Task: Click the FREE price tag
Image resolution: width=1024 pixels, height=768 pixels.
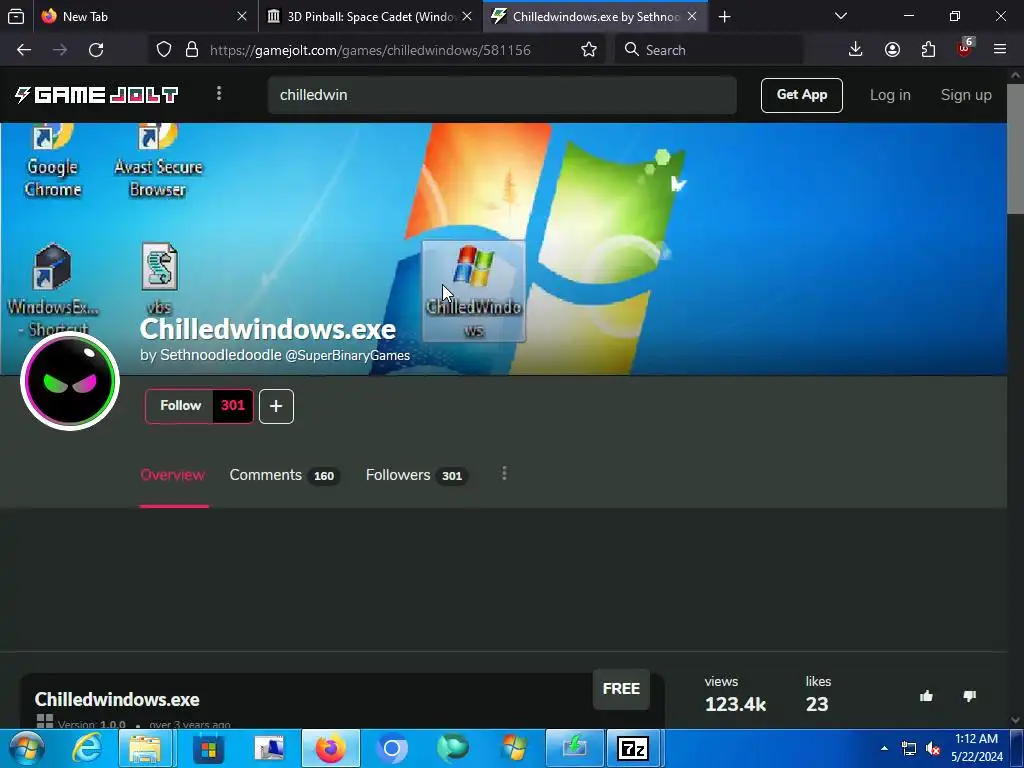Action: [x=621, y=689]
